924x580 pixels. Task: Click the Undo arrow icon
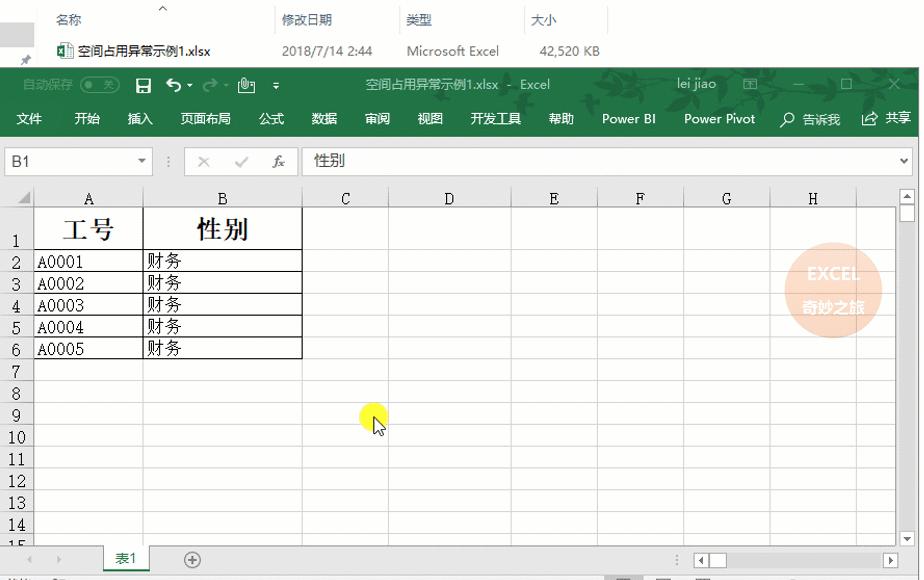click(x=172, y=84)
